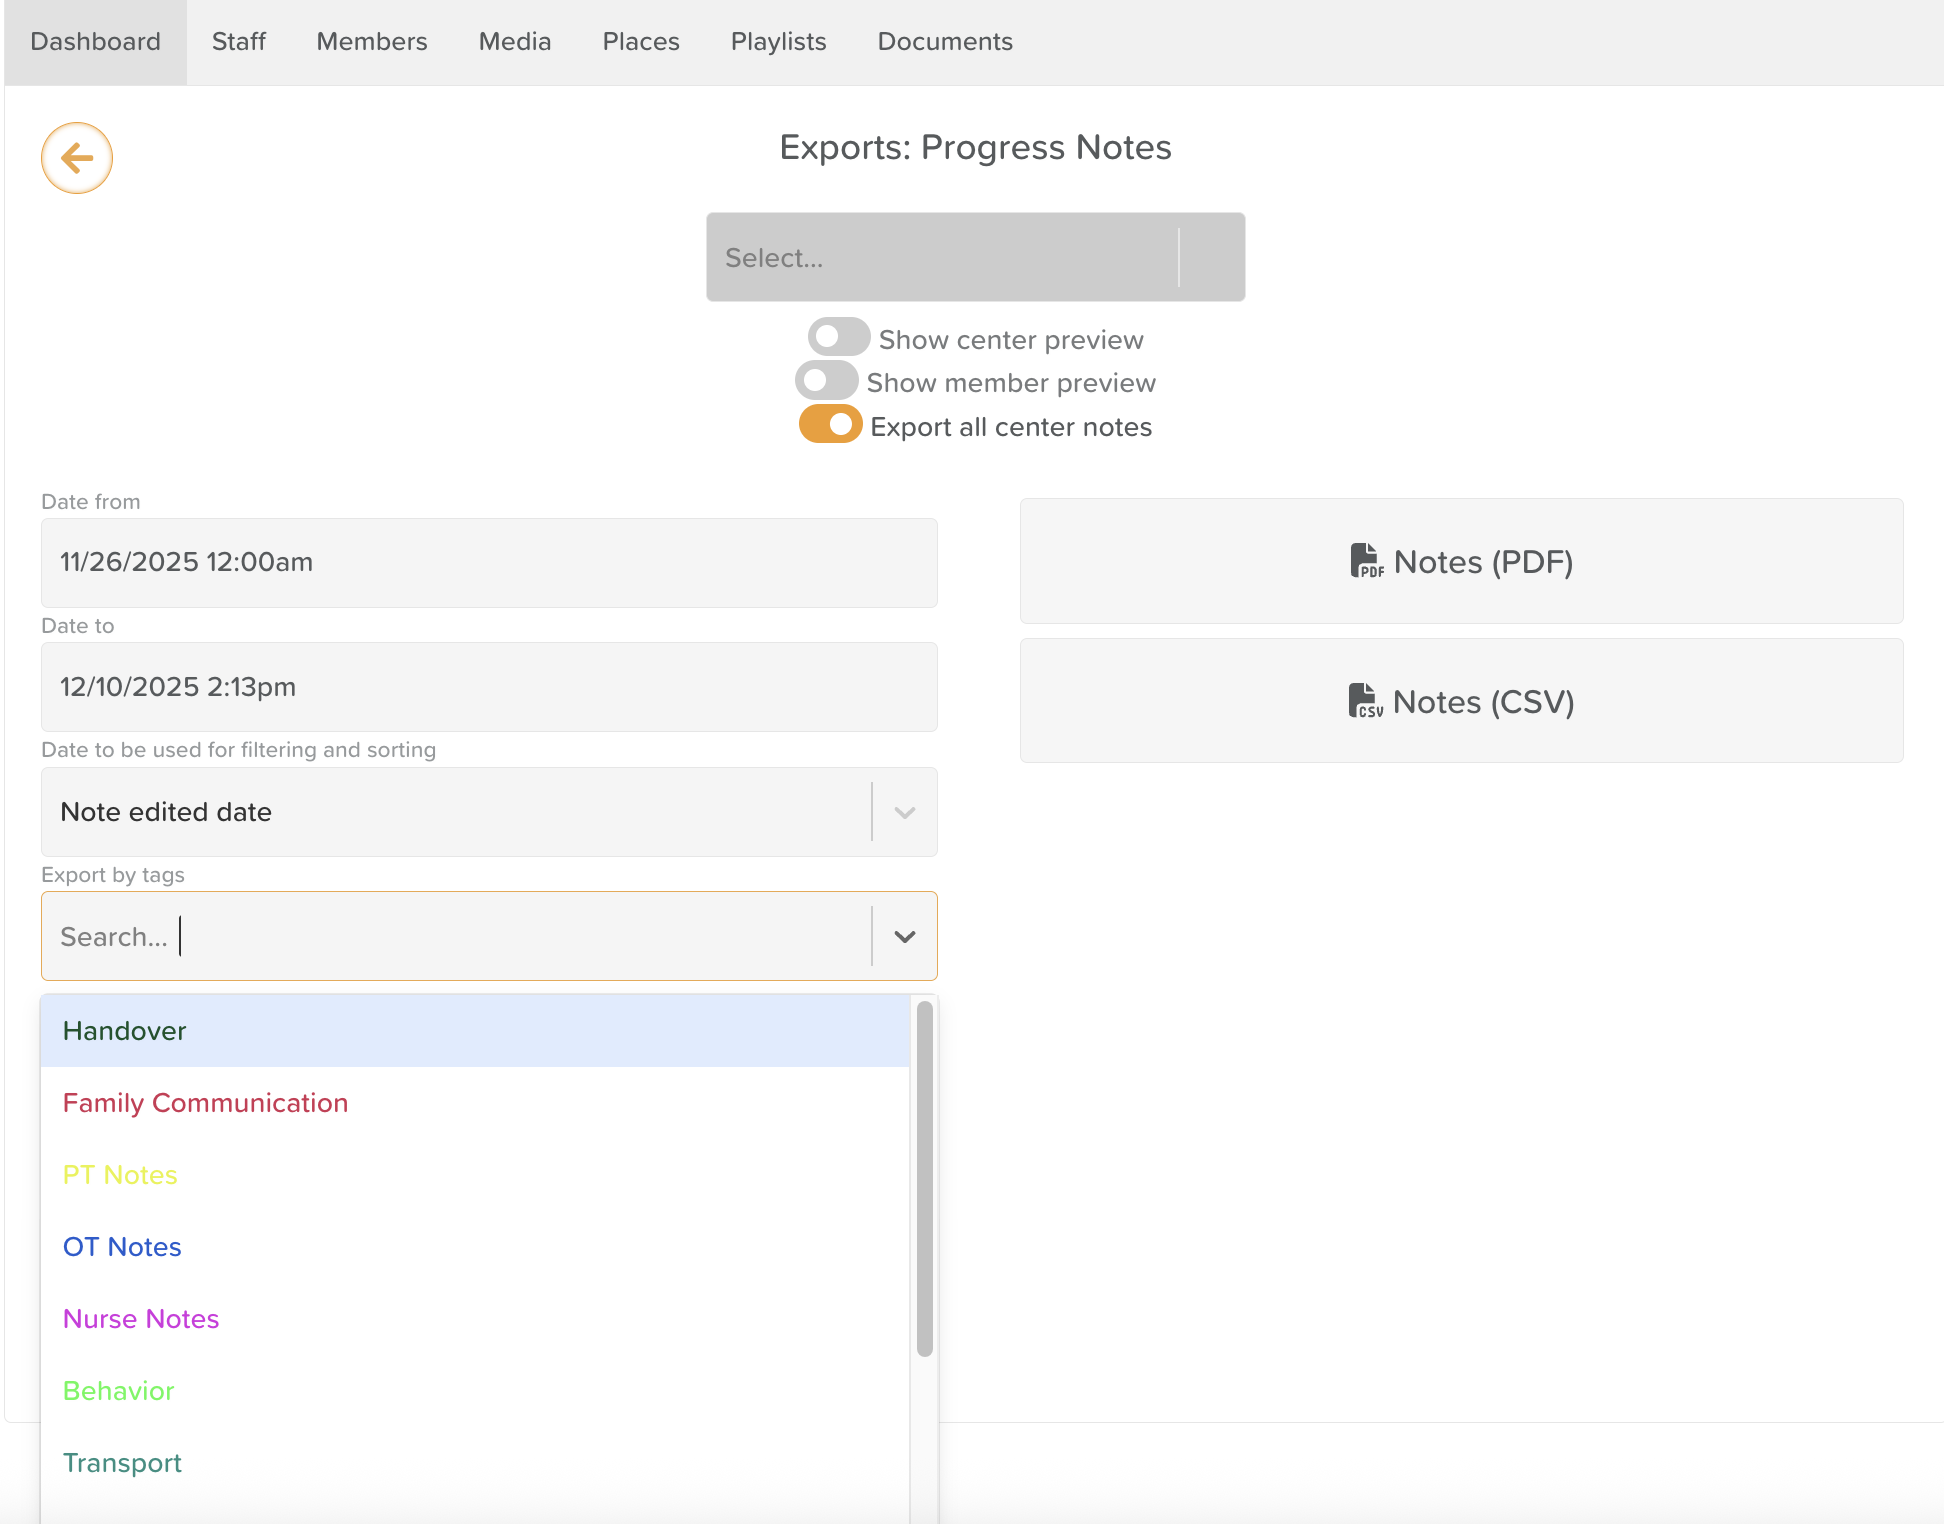The image size is (1944, 1524).
Task: Enable Show member preview switch
Action: coord(826,381)
